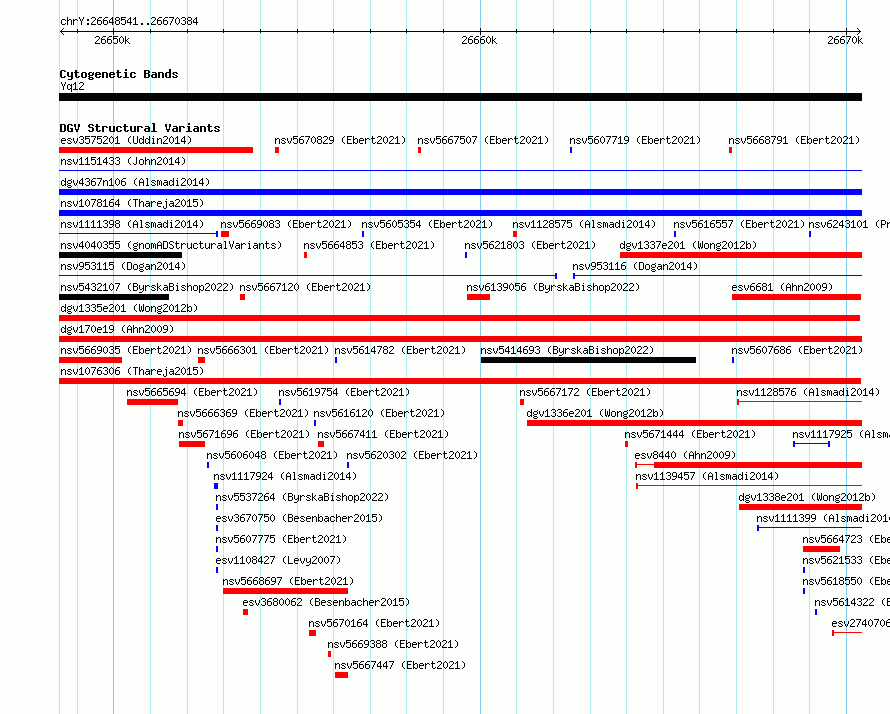Click dgv170e19 (Ahn2009) label
The image size is (890, 714).
(117, 329)
